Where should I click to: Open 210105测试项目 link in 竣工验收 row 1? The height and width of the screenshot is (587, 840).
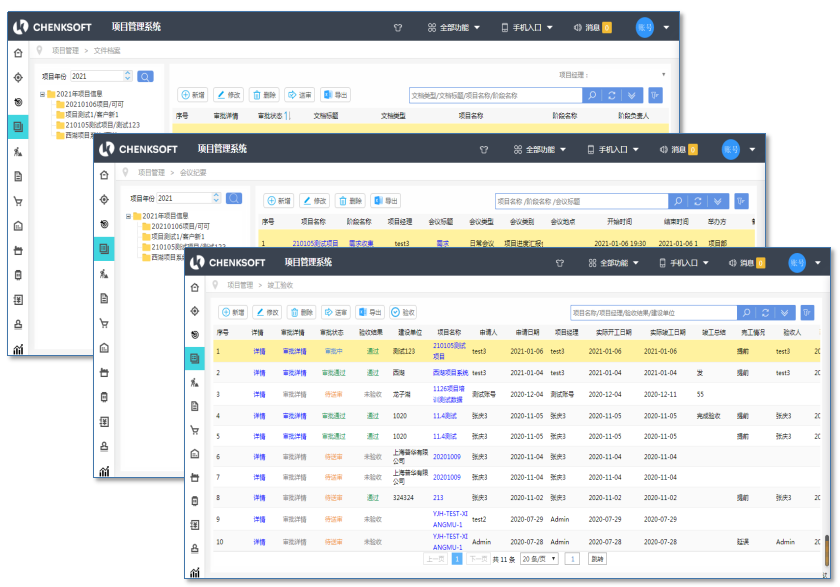coord(449,351)
